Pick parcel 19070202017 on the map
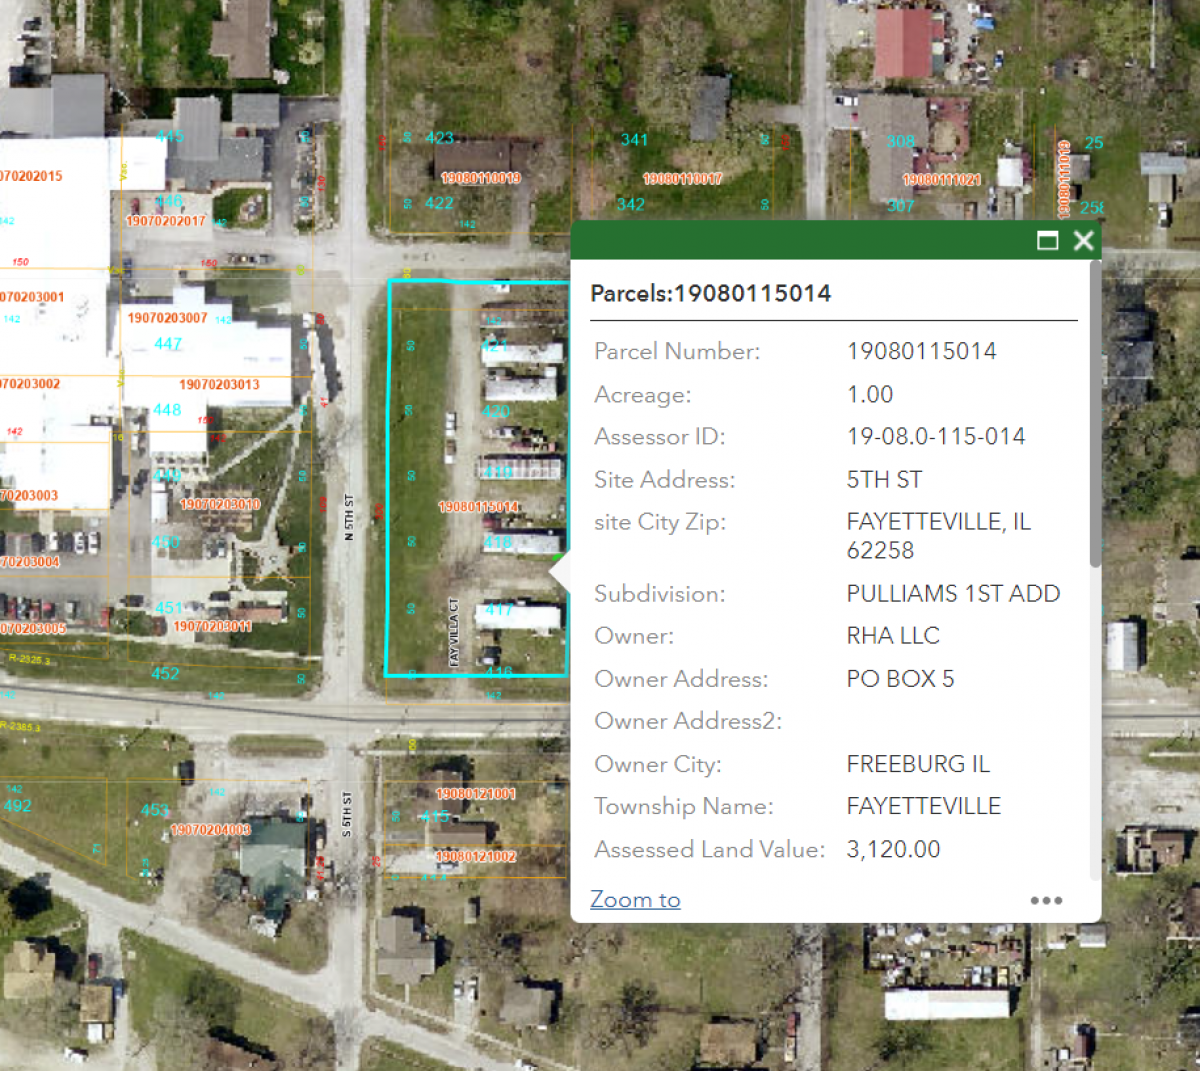This screenshot has height=1071, width=1200. (165, 221)
